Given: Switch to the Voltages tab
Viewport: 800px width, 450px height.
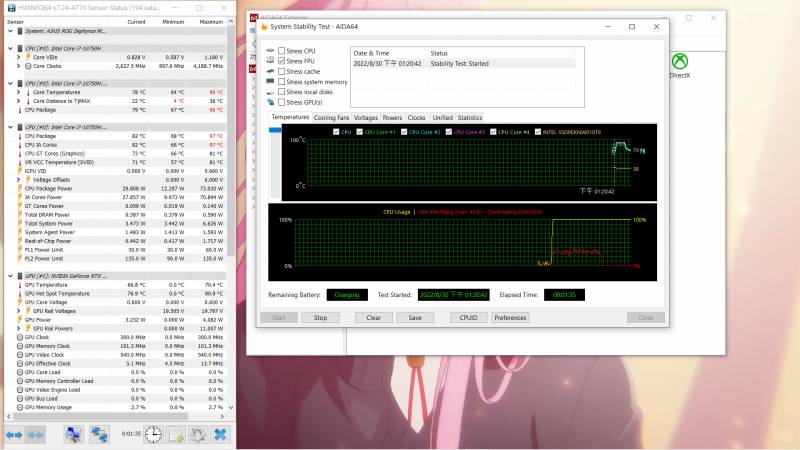Looking at the screenshot, I should [366, 117].
